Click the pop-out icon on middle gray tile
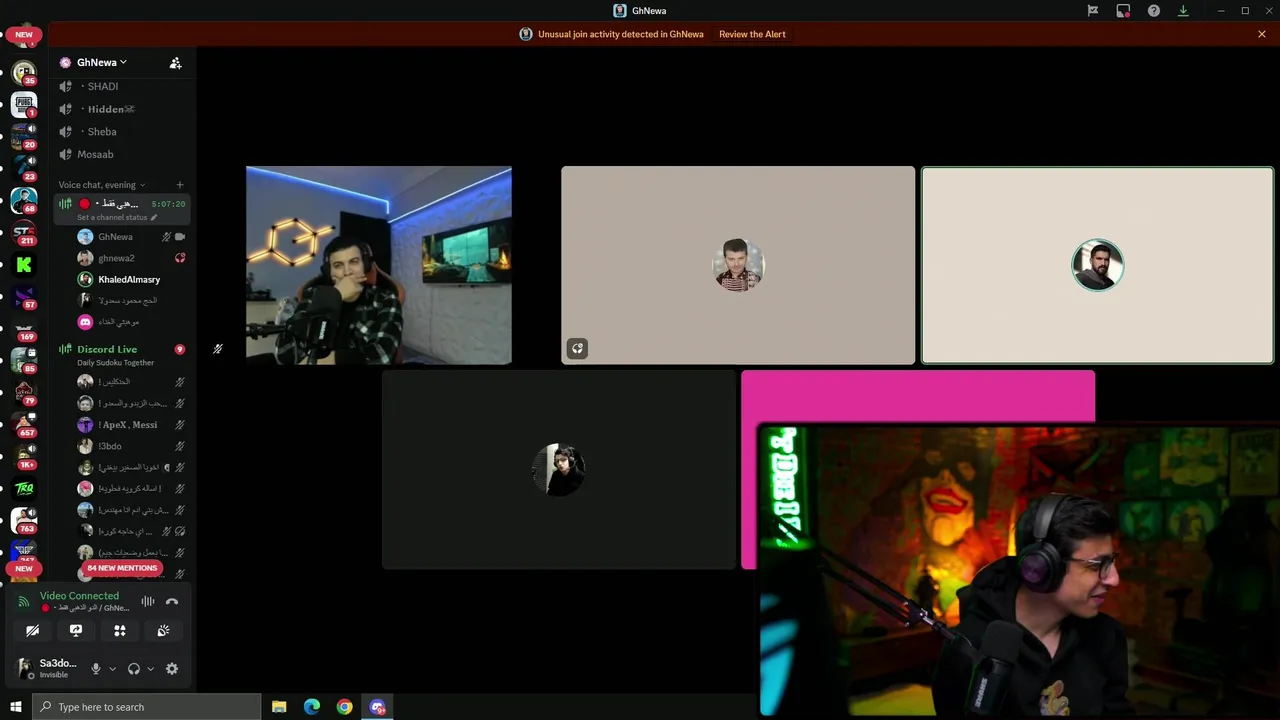 pyautogui.click(x=577, y=349)
